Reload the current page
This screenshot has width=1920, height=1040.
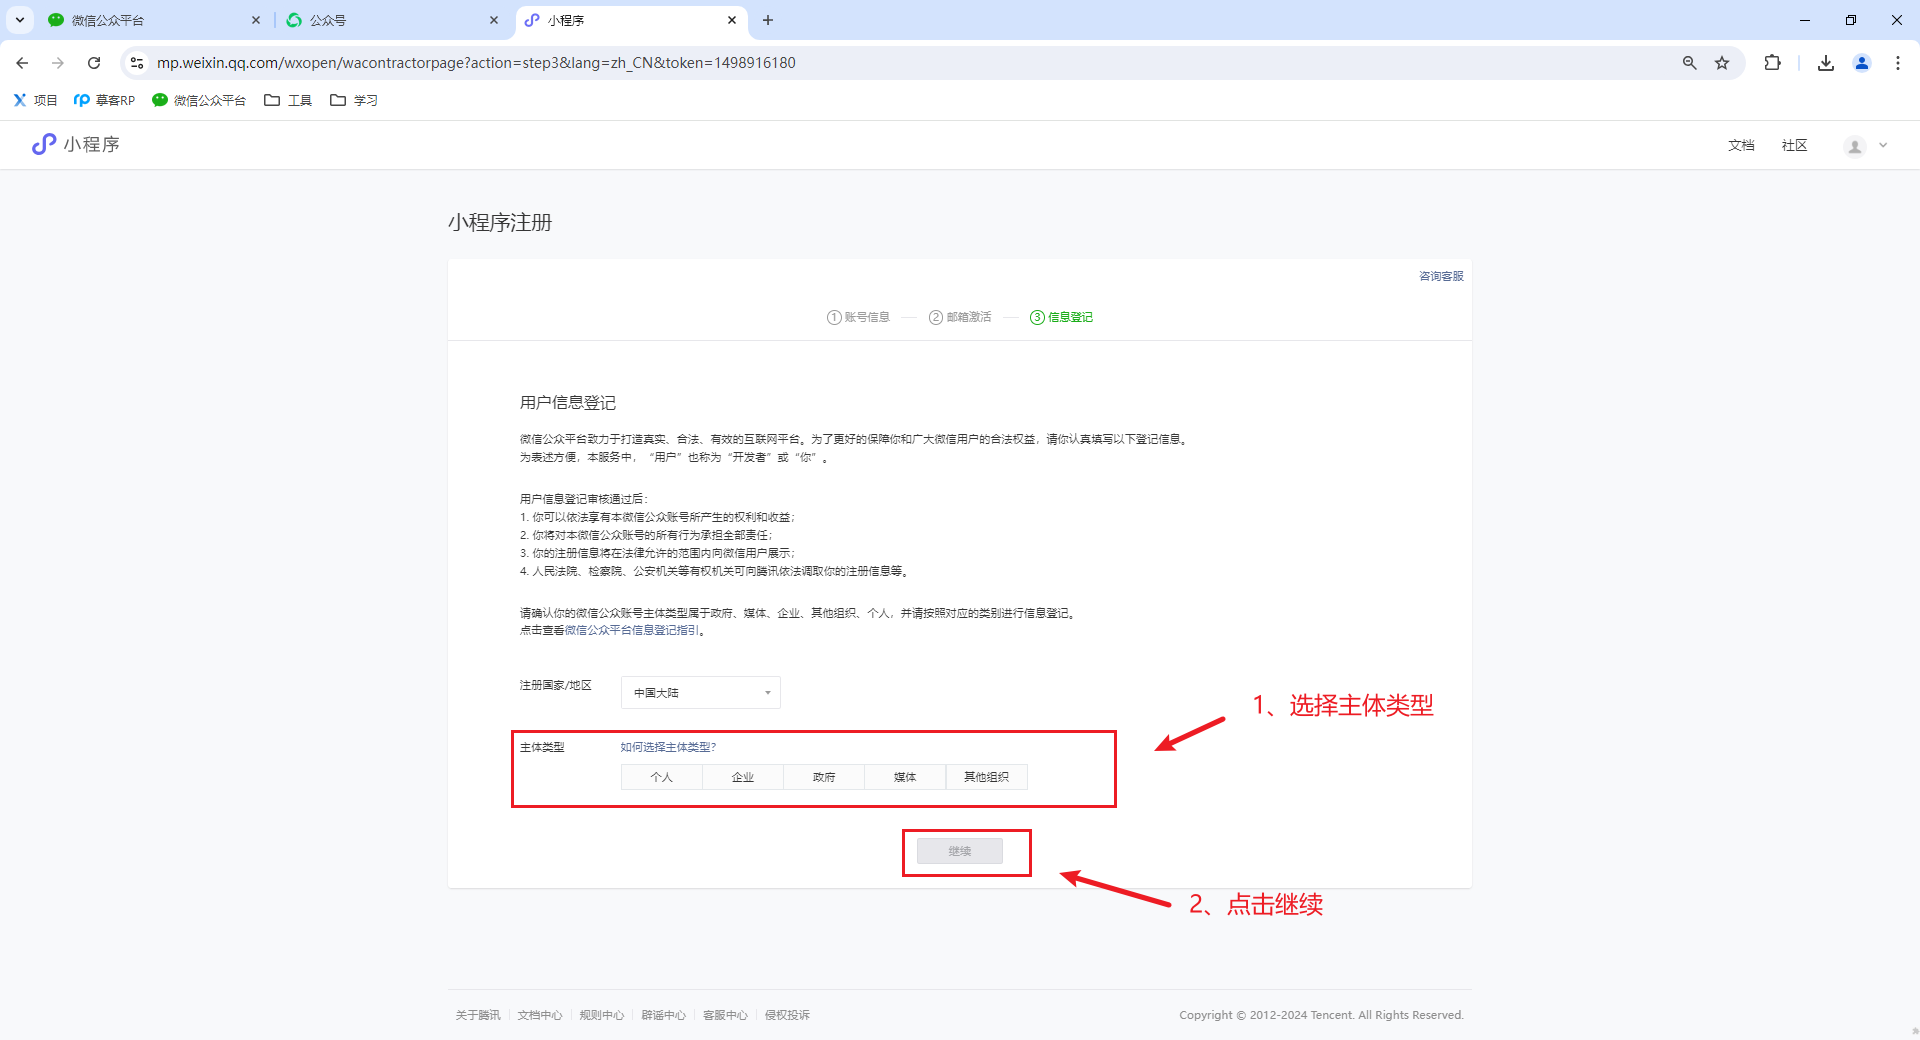[94, 63]
